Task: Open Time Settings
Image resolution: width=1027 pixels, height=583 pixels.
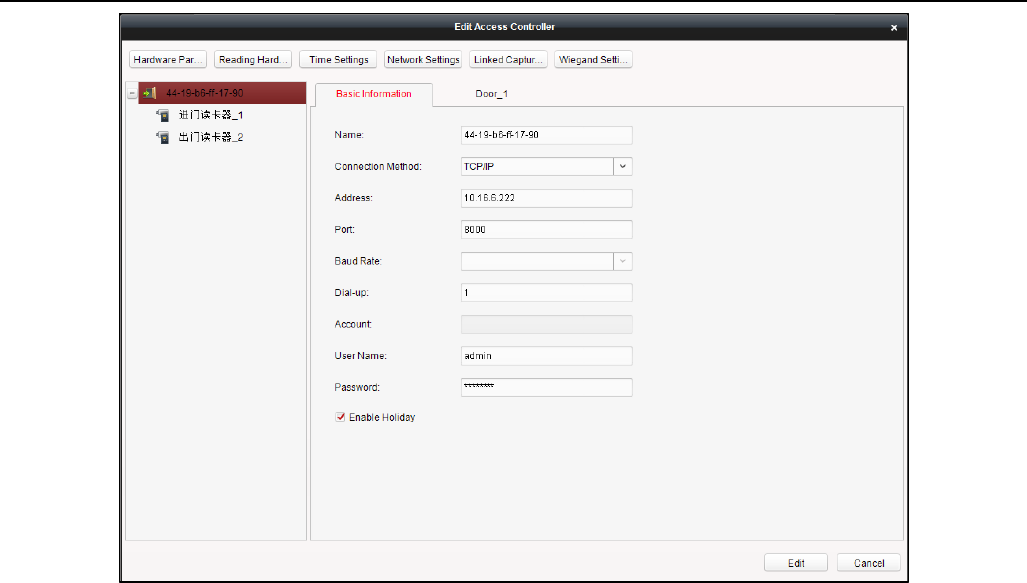Action: point(338,60)
